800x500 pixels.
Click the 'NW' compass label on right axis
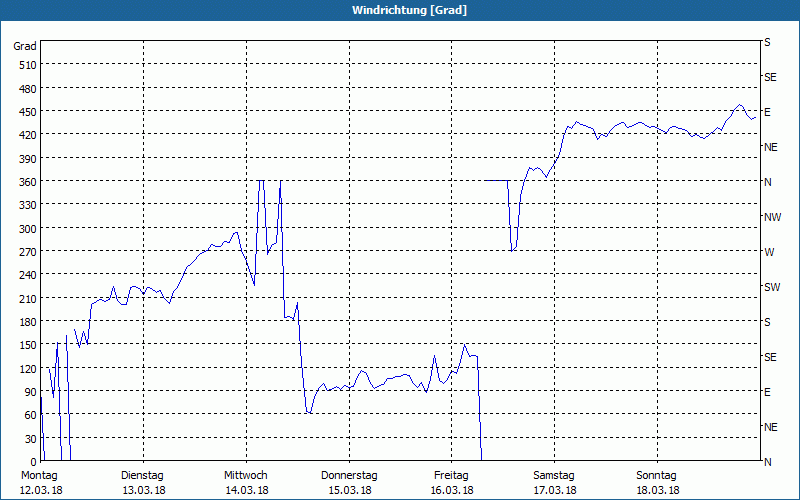pos(772,217)
